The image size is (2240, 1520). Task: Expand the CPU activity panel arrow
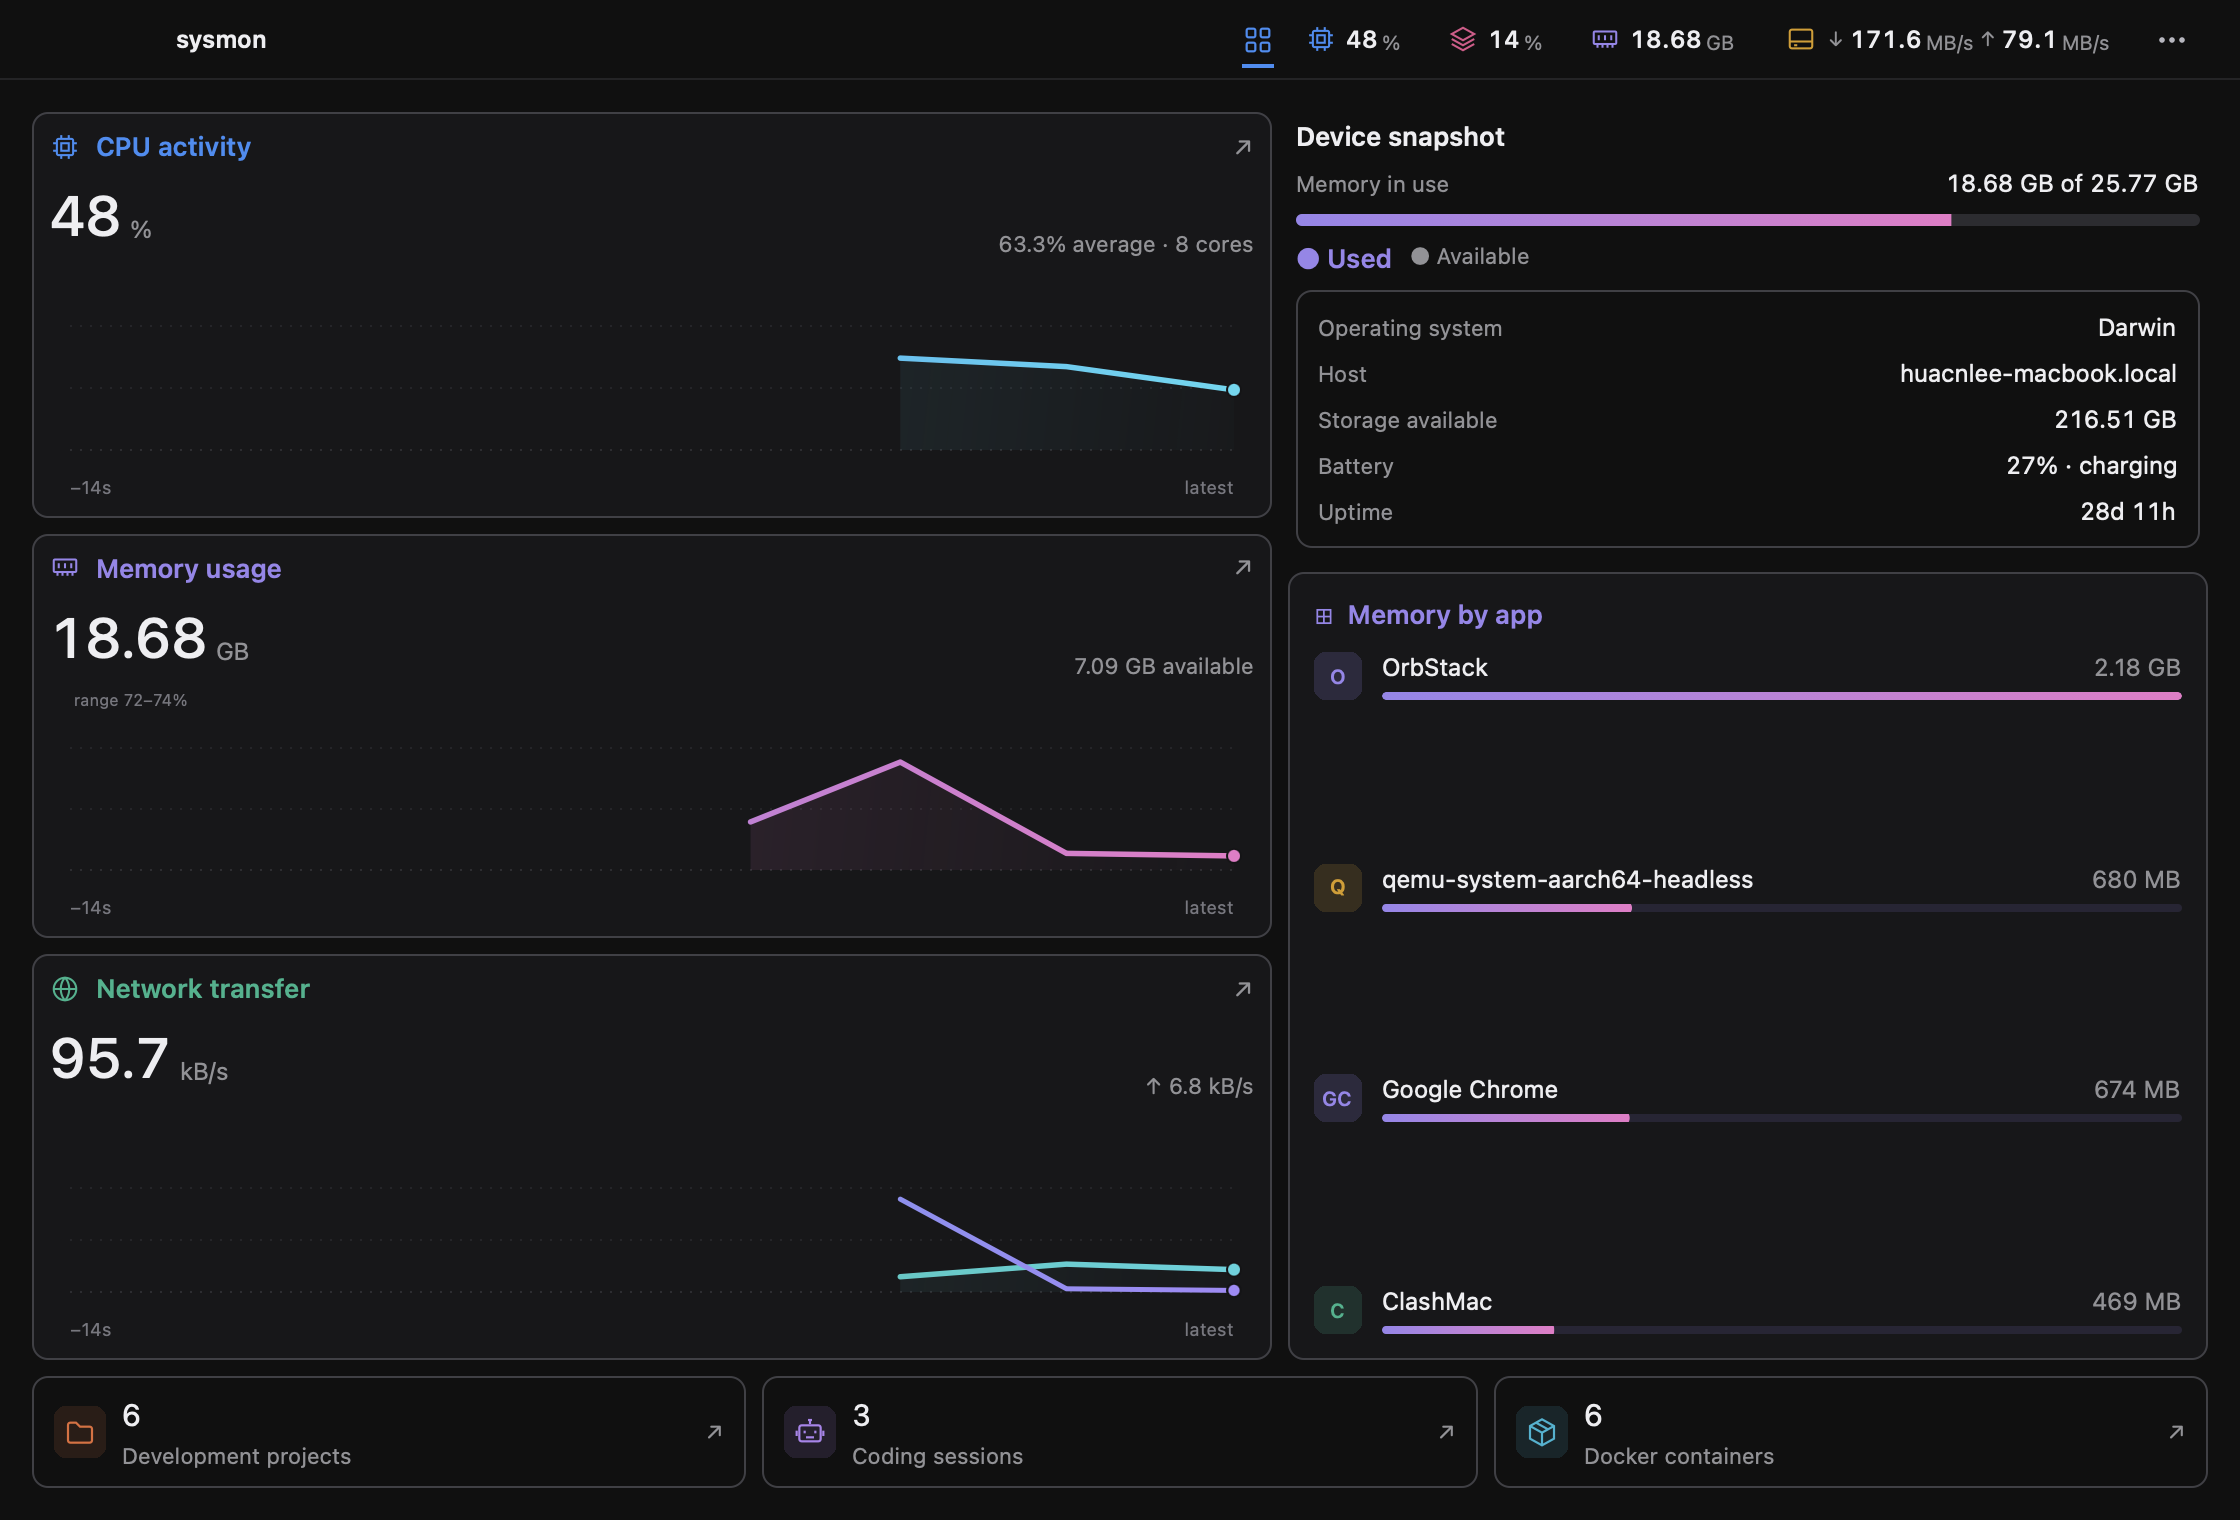(x=1243, y=147)
